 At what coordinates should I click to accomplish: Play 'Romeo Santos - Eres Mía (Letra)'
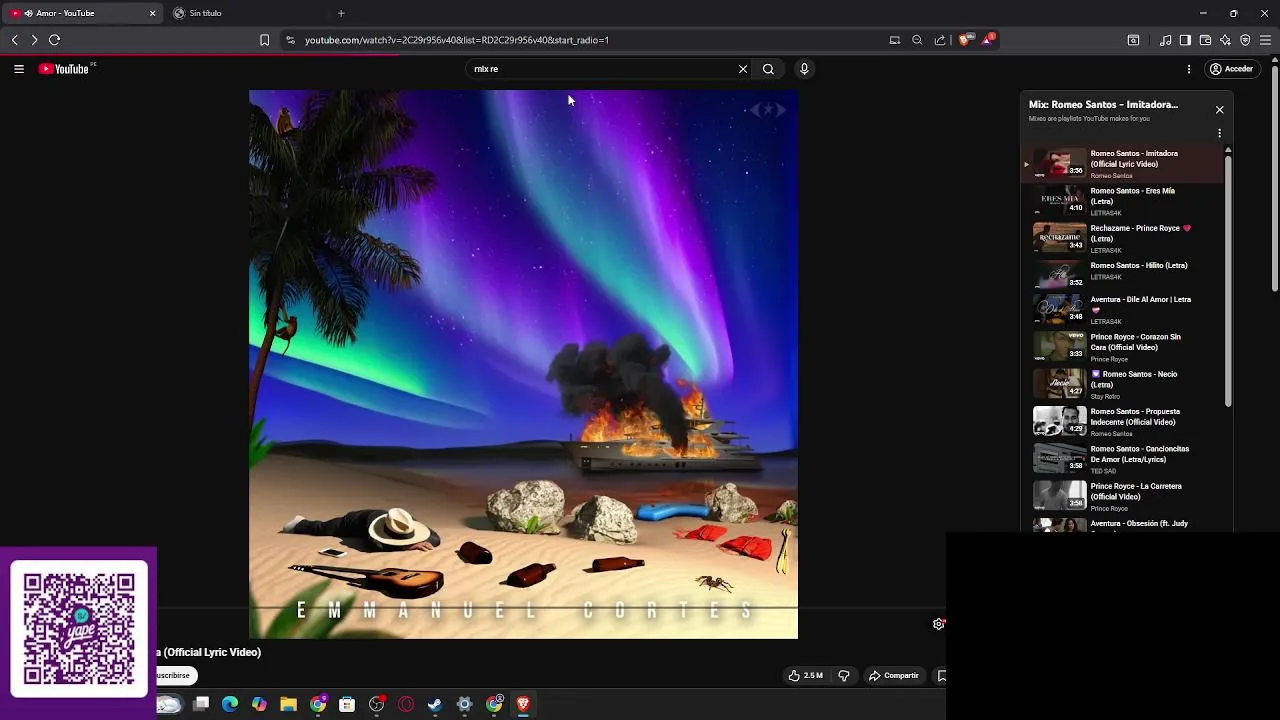click(x=1122, y=201)
